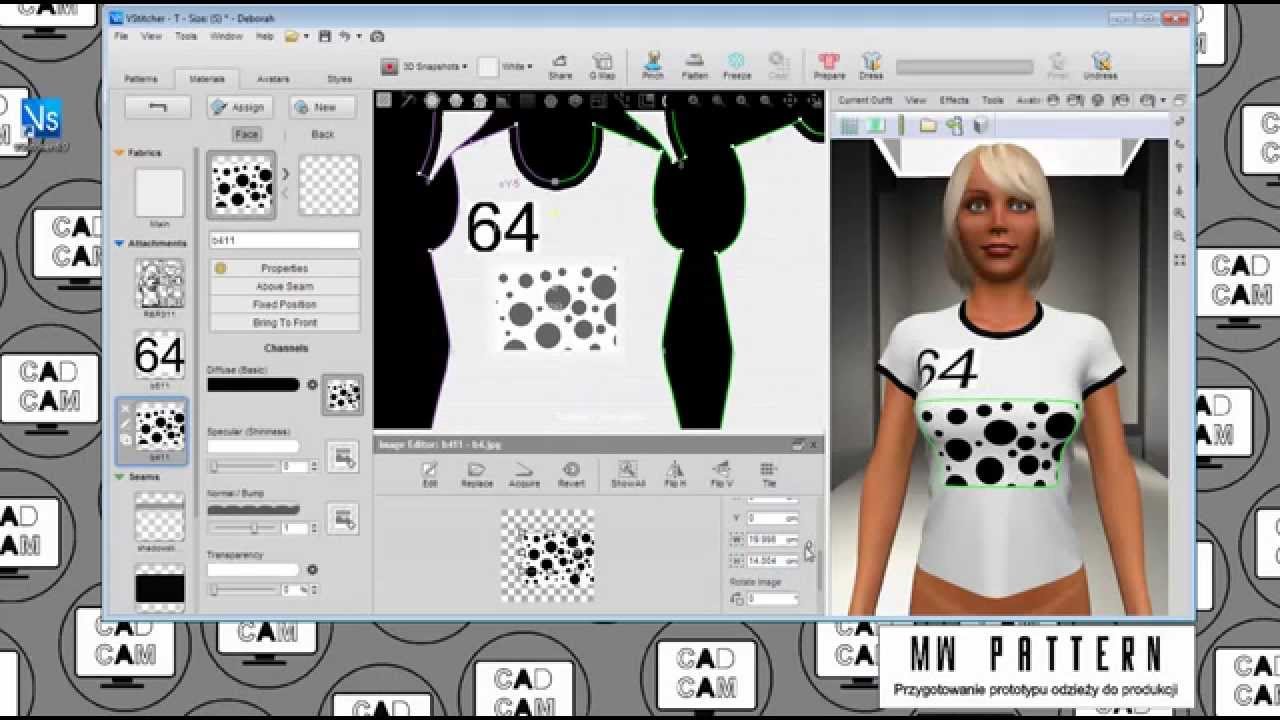1280x720 pixels.
Task: Switch to the Styles tab
Action: [339, 79]
